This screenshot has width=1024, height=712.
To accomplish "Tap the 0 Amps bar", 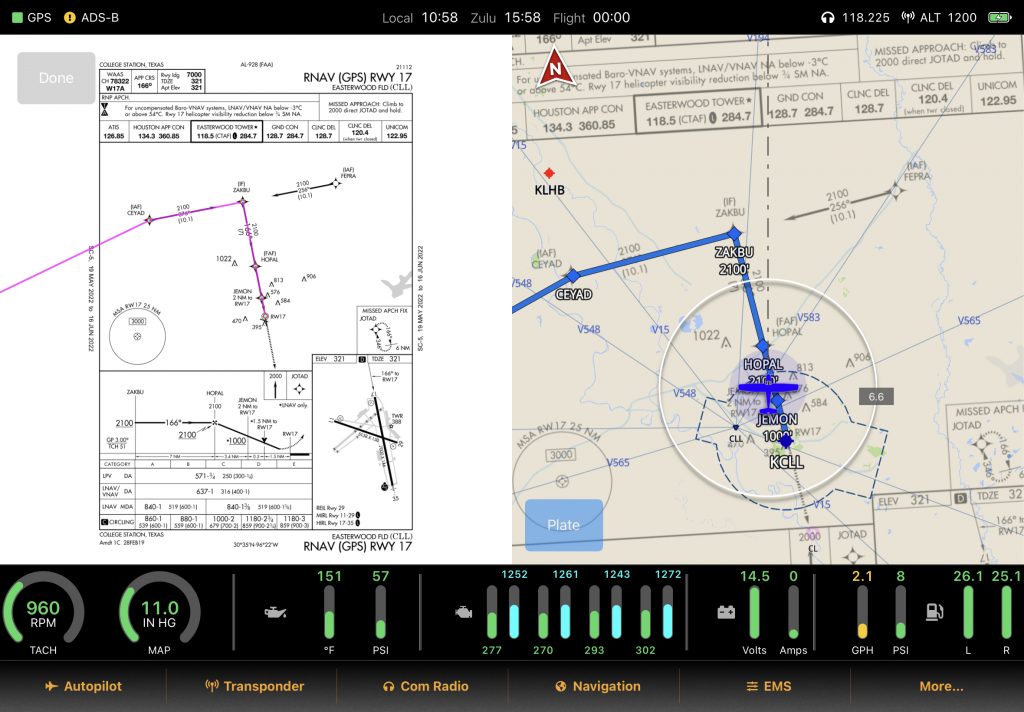I will click(793, 612).
